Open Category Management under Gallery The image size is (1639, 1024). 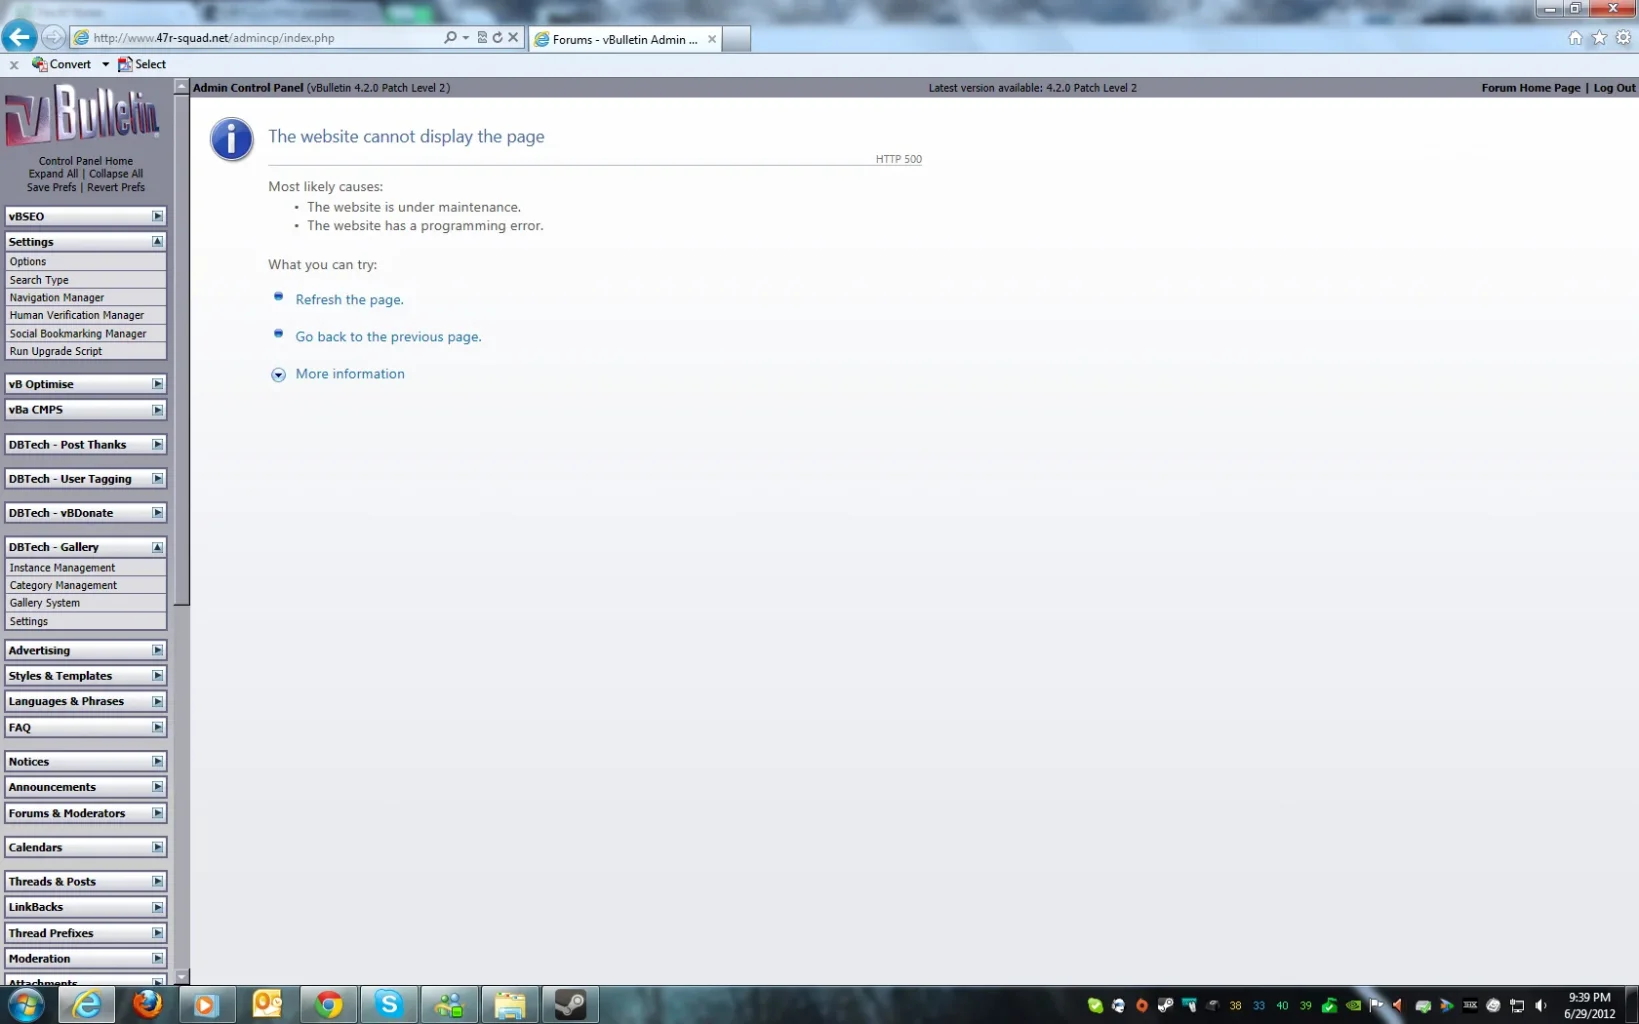click(85, 586)
